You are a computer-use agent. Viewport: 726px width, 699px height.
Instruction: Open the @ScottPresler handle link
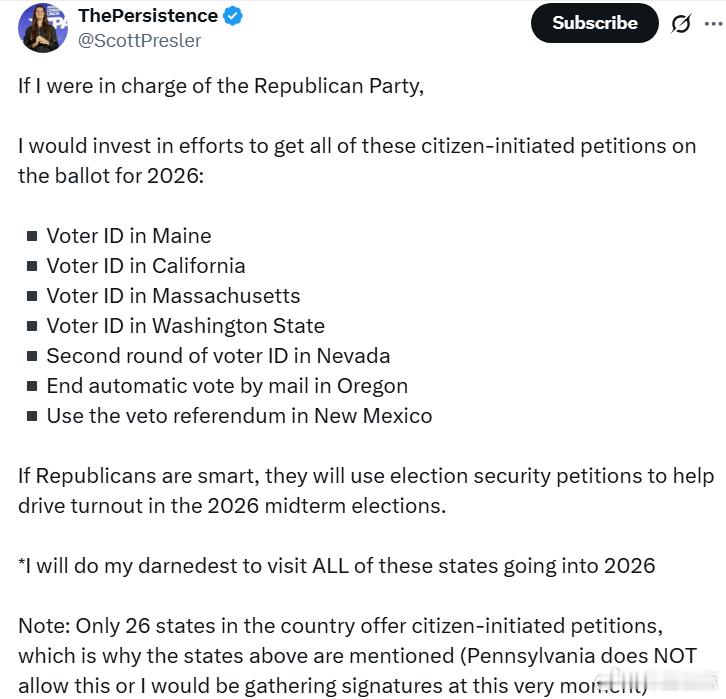139,41
